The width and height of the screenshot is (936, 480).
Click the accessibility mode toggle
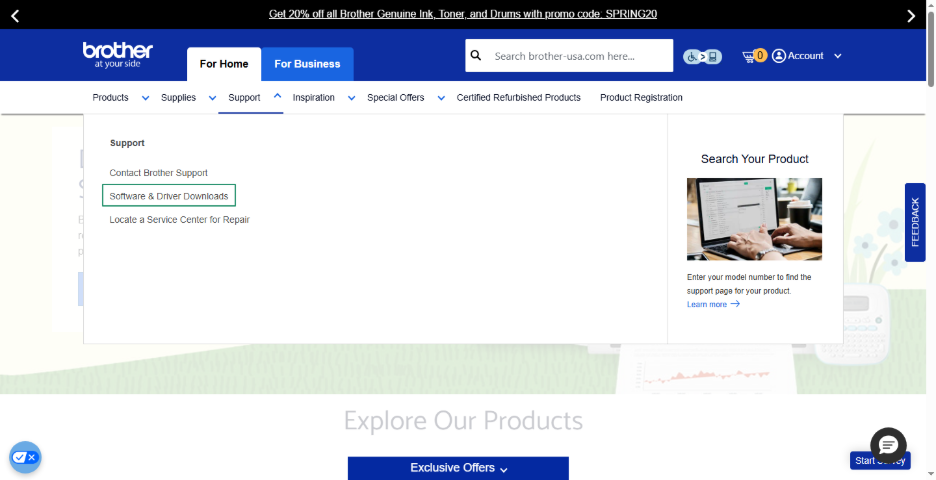pyautogui.click(x=702, y=57)
